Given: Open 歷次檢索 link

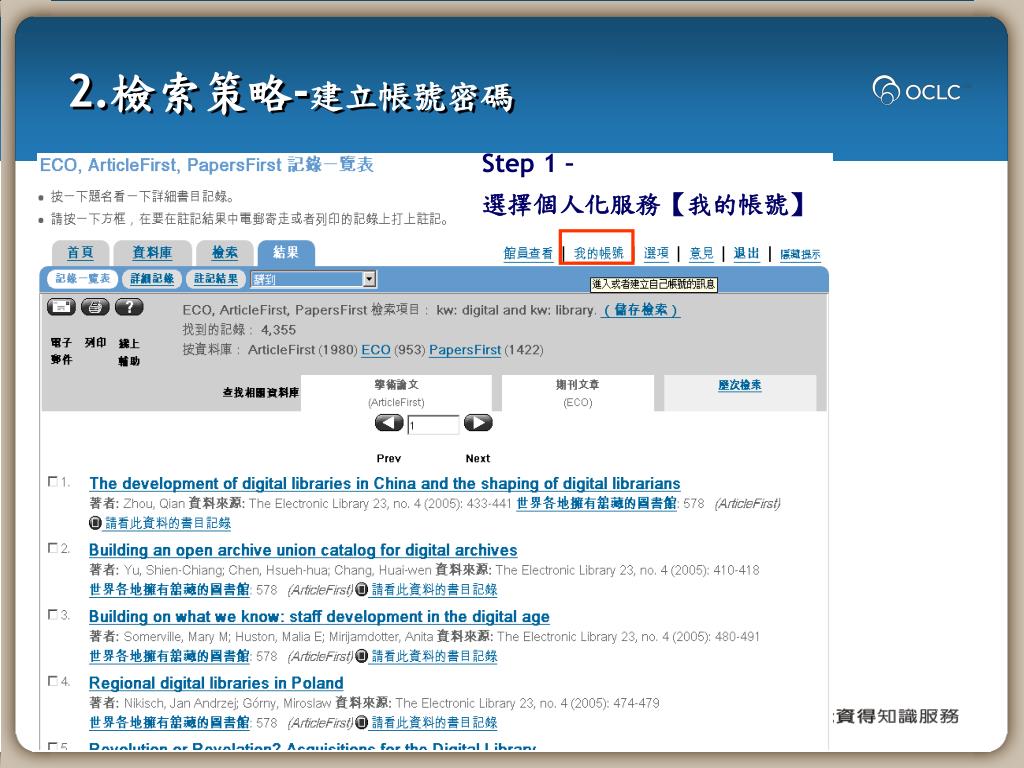Looking at the screenshot, I should [x=740, y=385].
